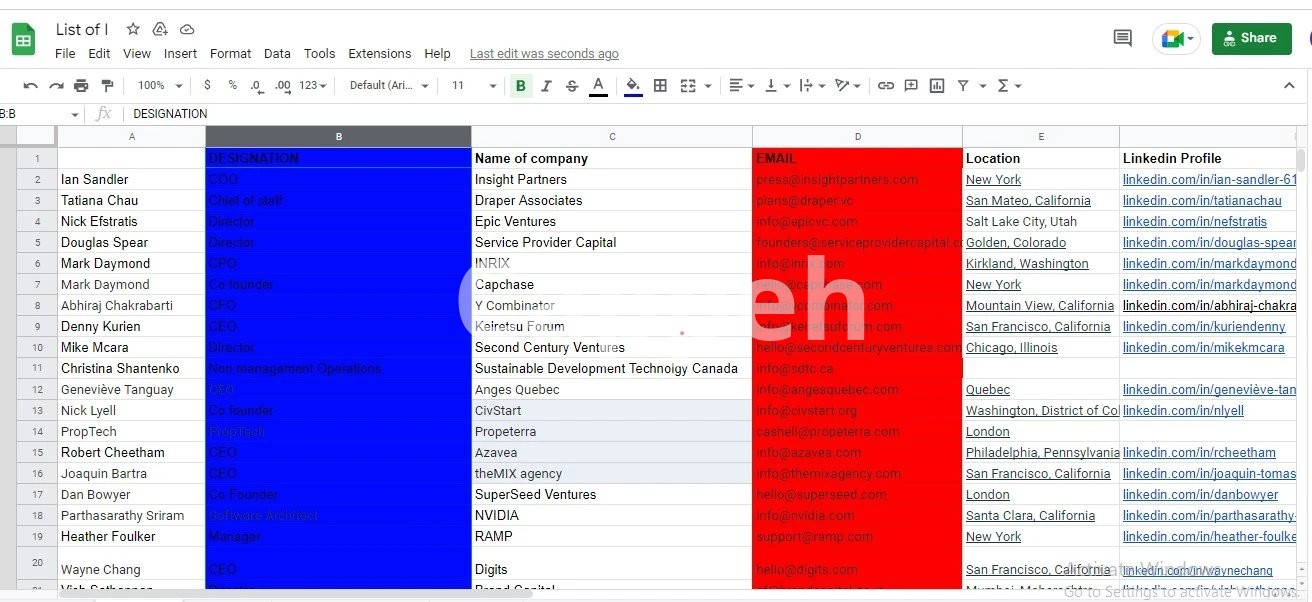Toggle strikethrough formatting

(x=572, y=86)
